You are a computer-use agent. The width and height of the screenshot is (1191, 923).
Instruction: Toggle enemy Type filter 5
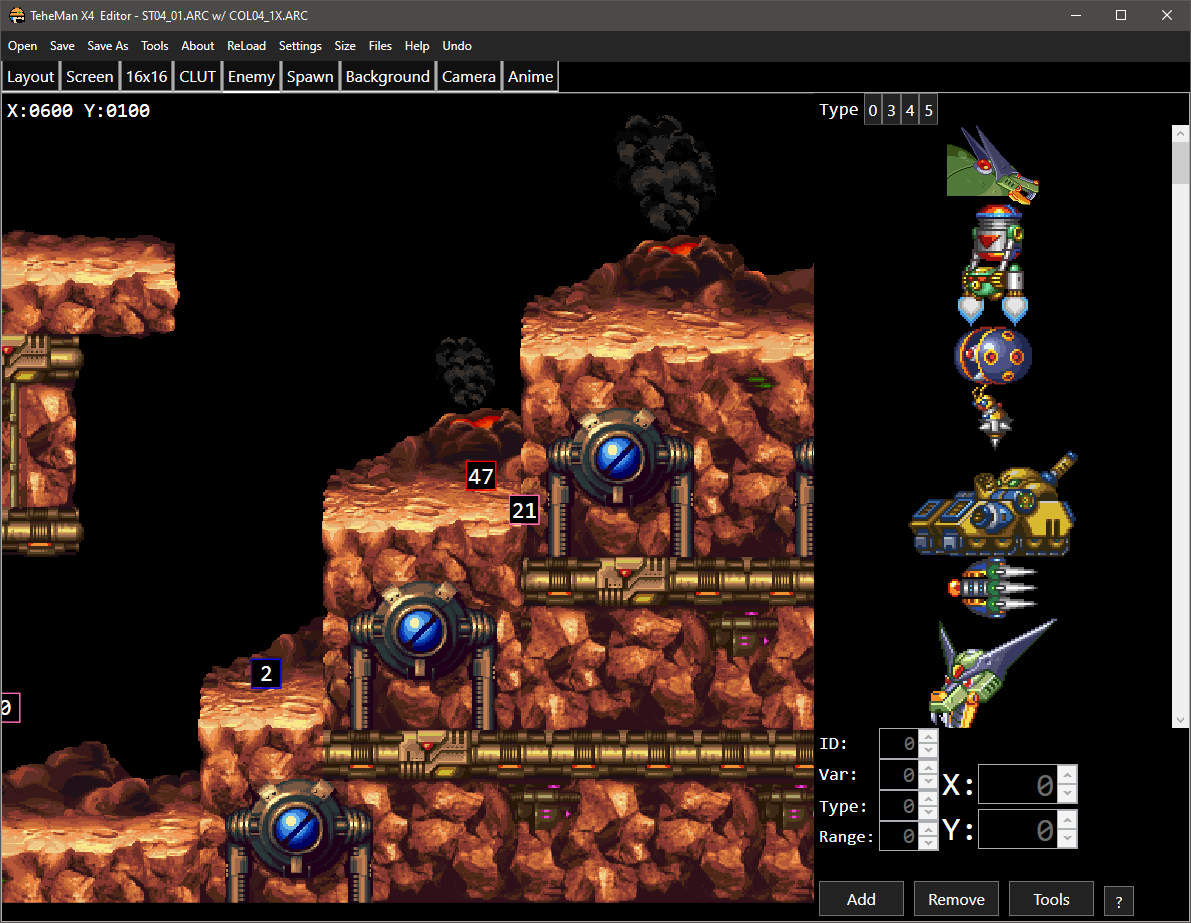click(x=928, y=110)
